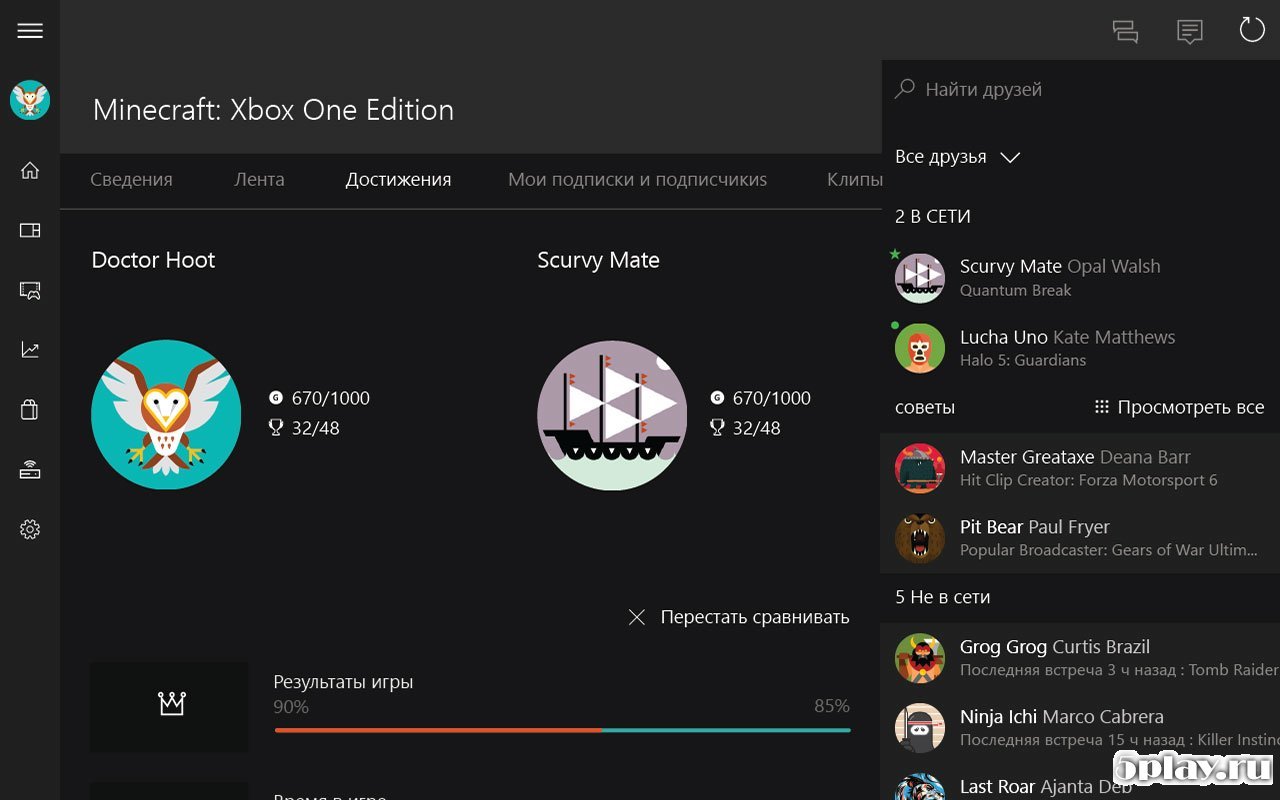The width and height of the screenshot is (1280, 800).
Task: Open the messages speech bubble icon
Action: click(x=1189, y=31)
